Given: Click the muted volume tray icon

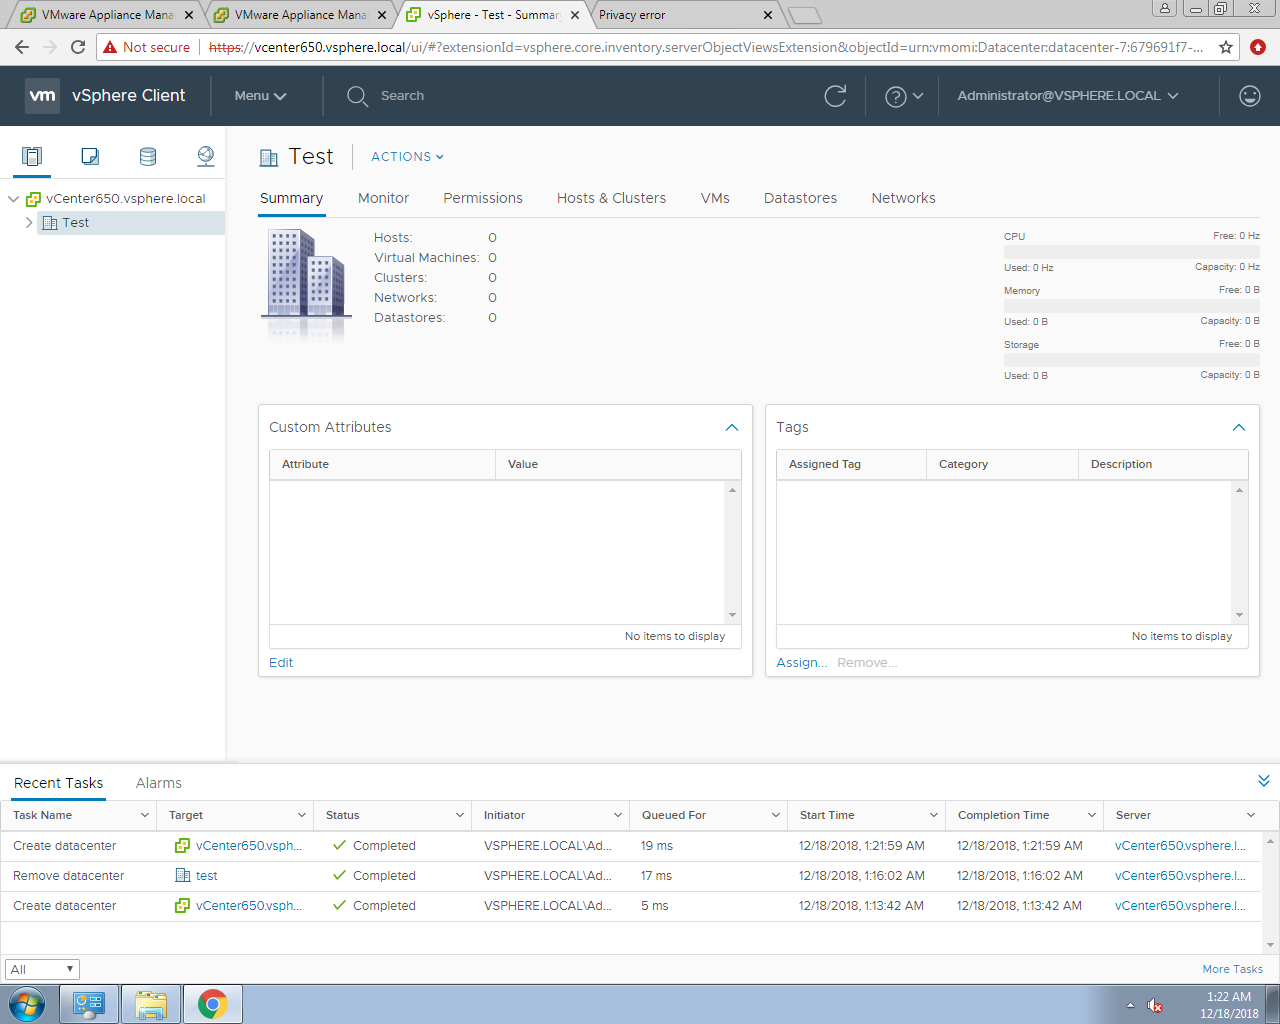Looking at the screenshot, I should click(x=1155, y=1005).
